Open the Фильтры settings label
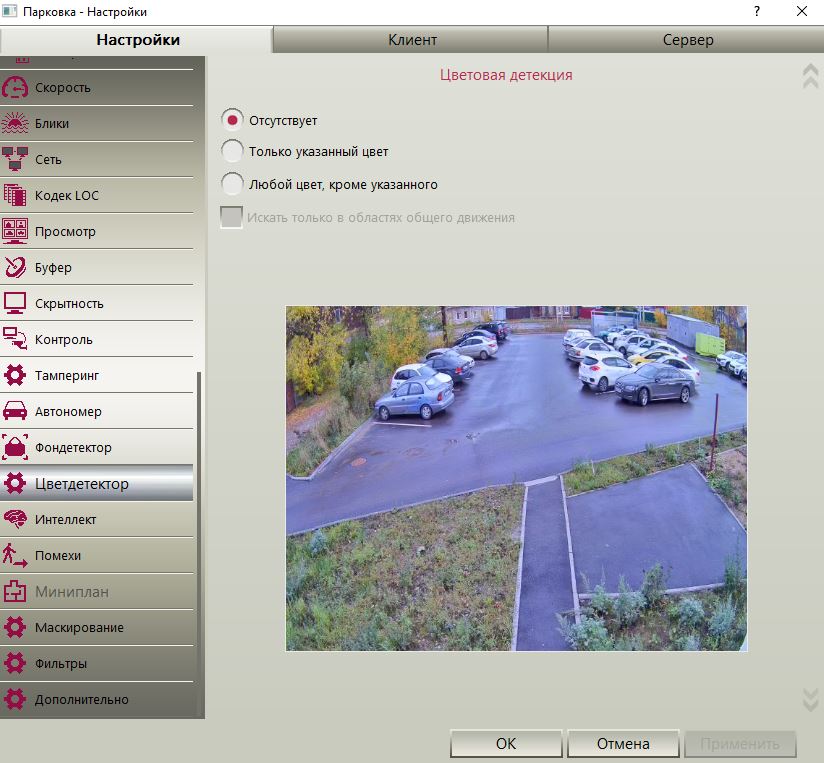The width and height of the screenshot is (824, 763). click(60, 664)
